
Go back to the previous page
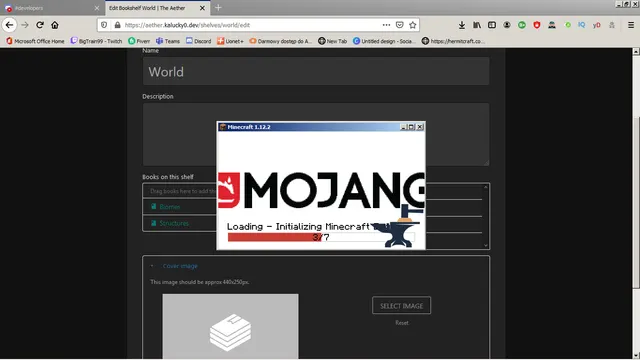coord(9,25)
